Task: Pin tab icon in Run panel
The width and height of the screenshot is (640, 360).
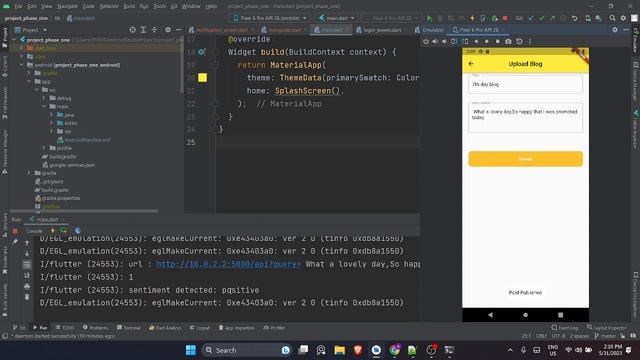Action: pos(15,242)
